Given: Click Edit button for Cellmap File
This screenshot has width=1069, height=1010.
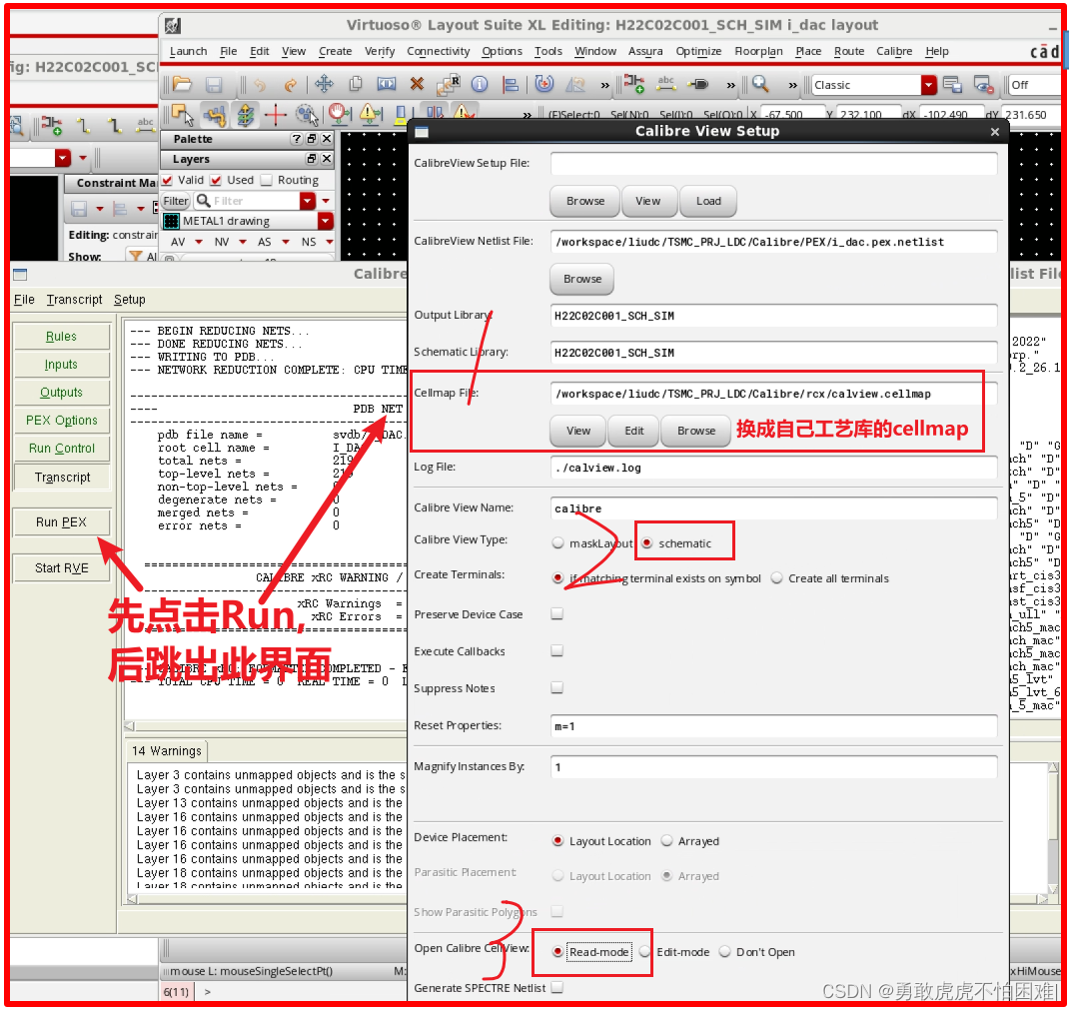Looking at the screenshot, I should pyautogui.click(x=633, y=430).
